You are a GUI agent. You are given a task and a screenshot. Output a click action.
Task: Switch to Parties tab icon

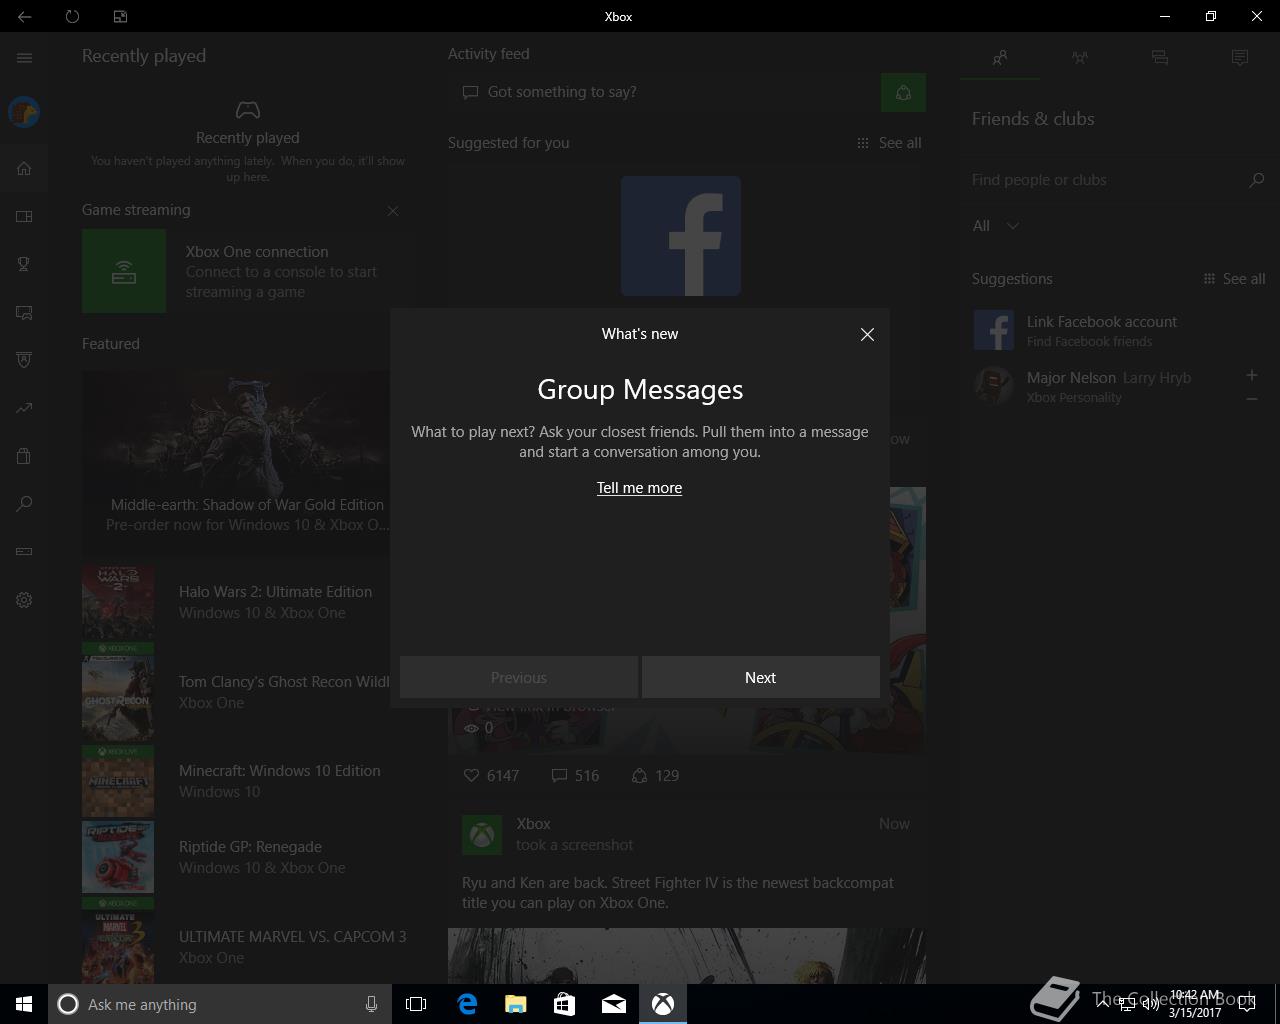pos(1080,58)
